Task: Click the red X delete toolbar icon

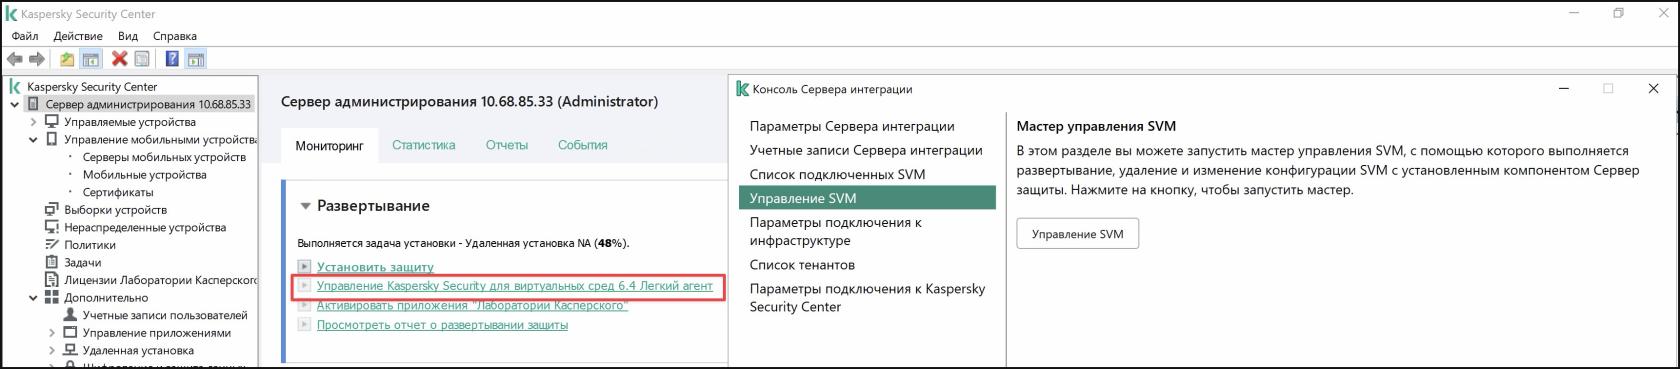Action: pyautogui.click(x=119, y=59)
